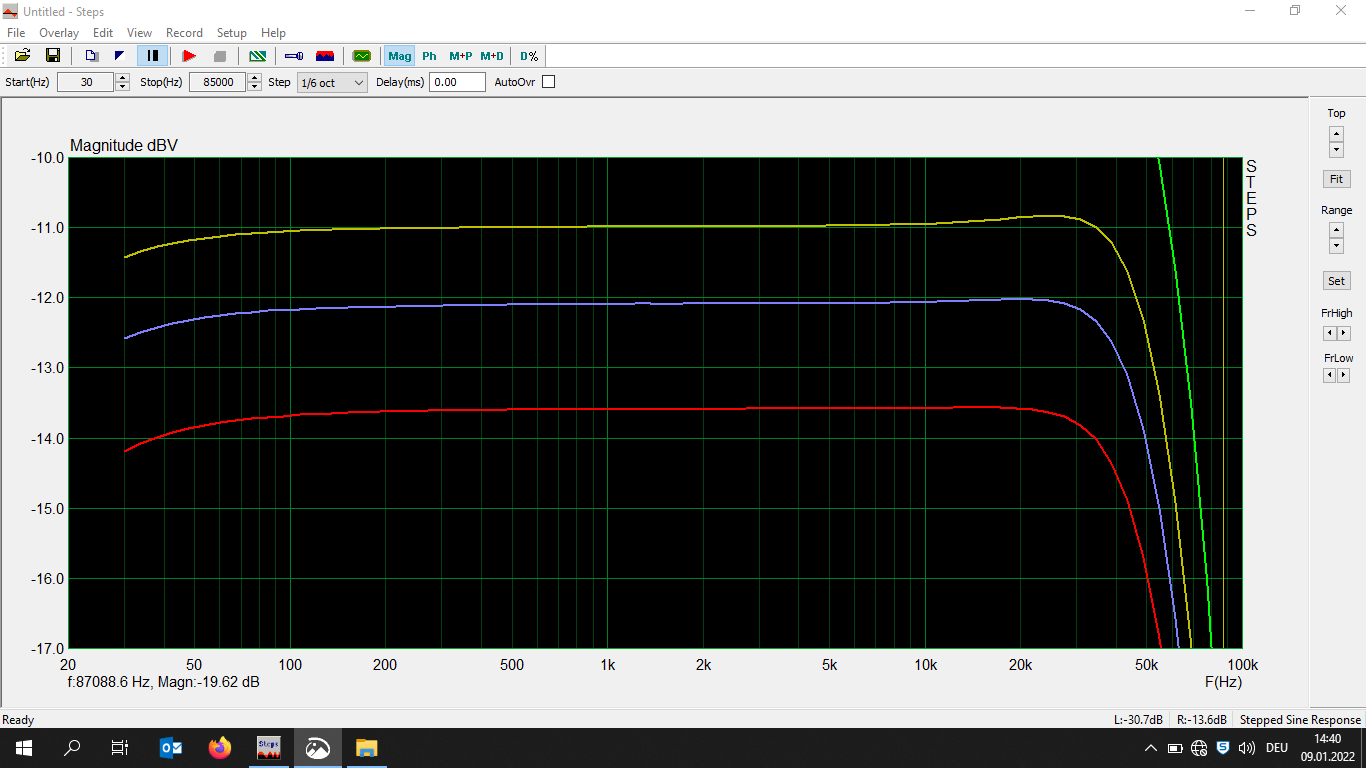Open Outlook from the taskbar
Image resolution: width=1366 pixels, height=768 pixels.
coord(171,748)
